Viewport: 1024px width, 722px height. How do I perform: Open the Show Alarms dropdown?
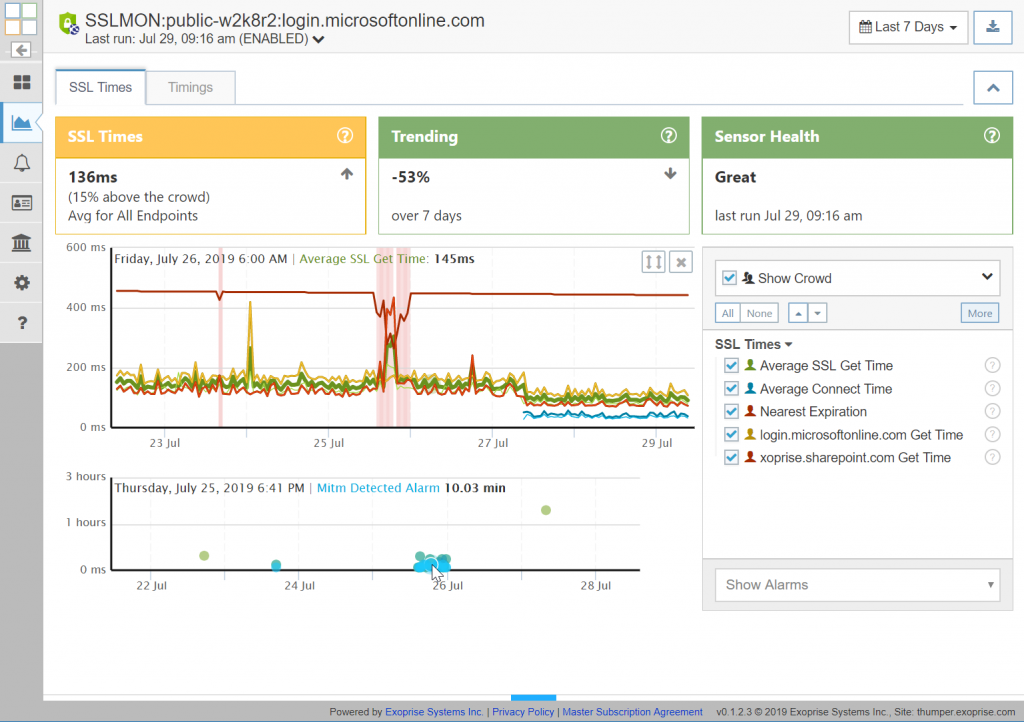[x=857, y=585]
